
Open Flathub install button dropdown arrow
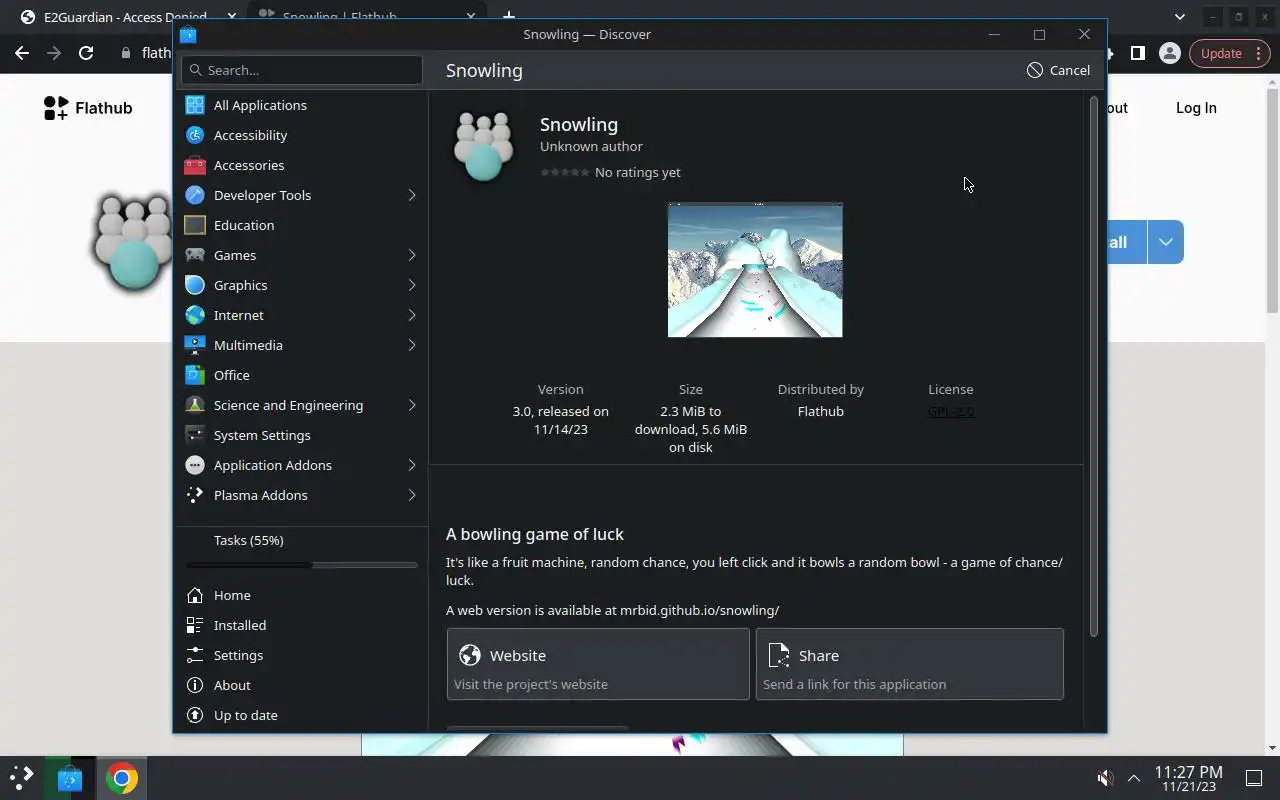[x=1165, y=242]
